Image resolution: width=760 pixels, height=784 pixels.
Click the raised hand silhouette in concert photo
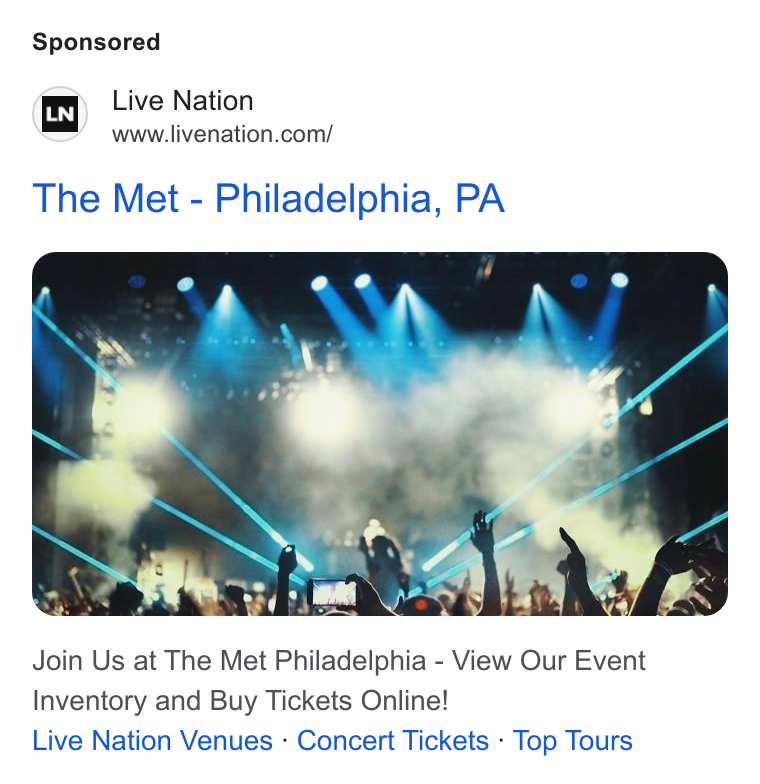484,530
